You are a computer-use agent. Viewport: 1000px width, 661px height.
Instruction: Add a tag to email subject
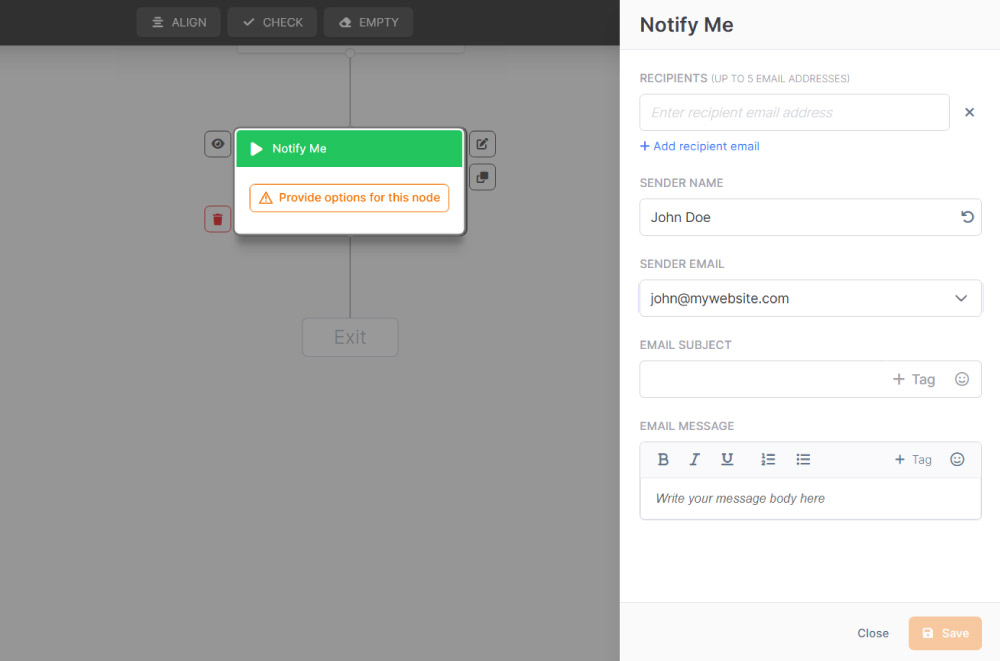tap(914, 379)
